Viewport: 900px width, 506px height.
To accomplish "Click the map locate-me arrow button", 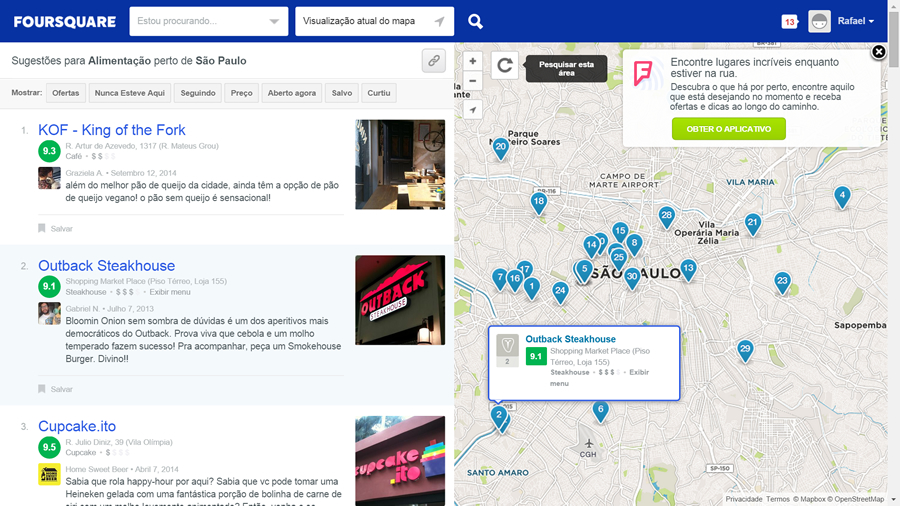I will point(472,110).
